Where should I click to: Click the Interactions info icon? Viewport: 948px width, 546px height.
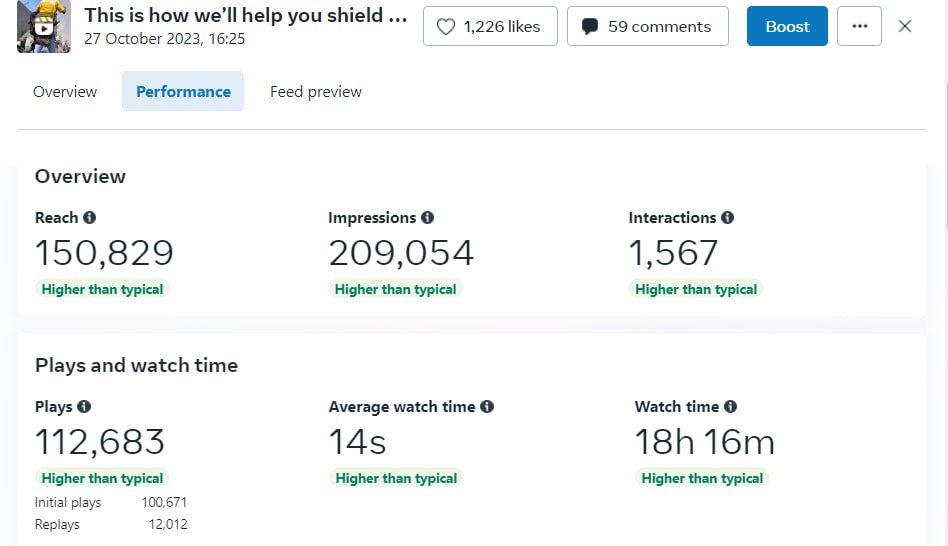pyautogui.click(x=728, y=218)
